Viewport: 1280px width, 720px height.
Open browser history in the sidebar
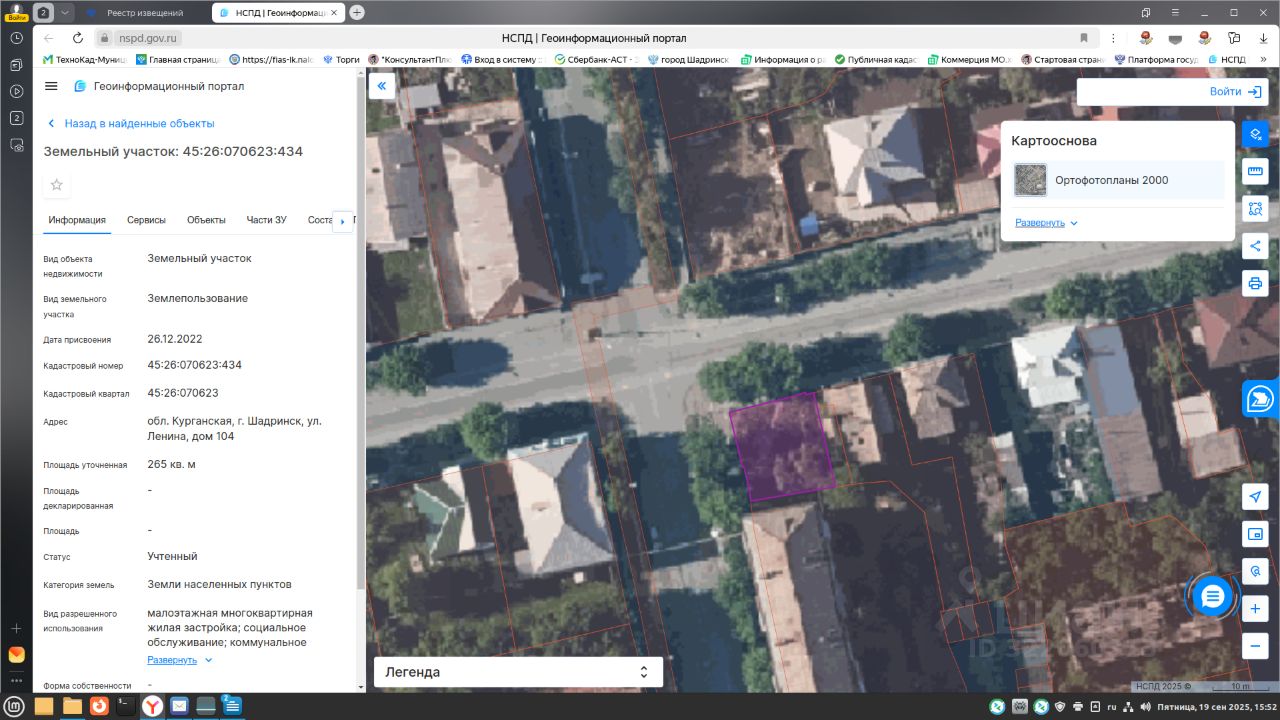tap(16, 38)
